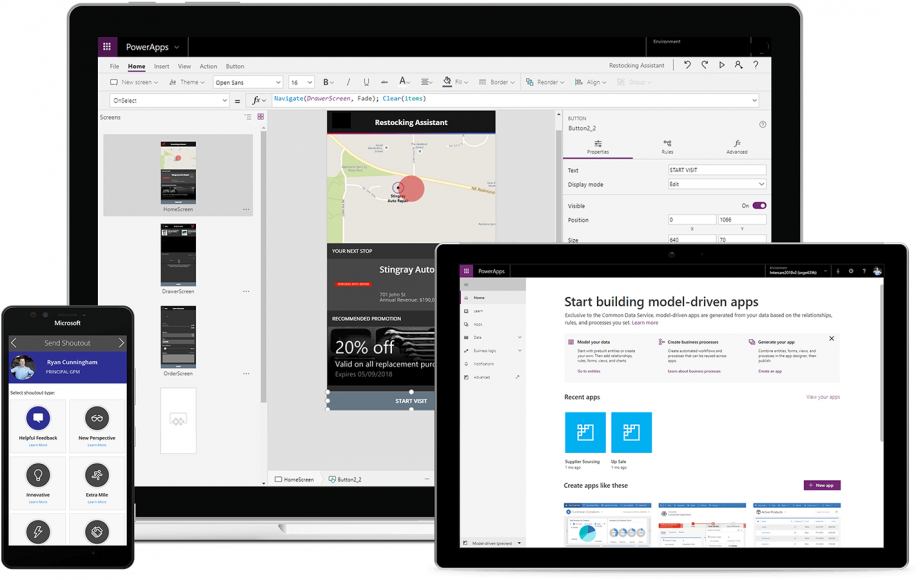
Task: Open the View your apps link
Action: [x=822, y=397]
